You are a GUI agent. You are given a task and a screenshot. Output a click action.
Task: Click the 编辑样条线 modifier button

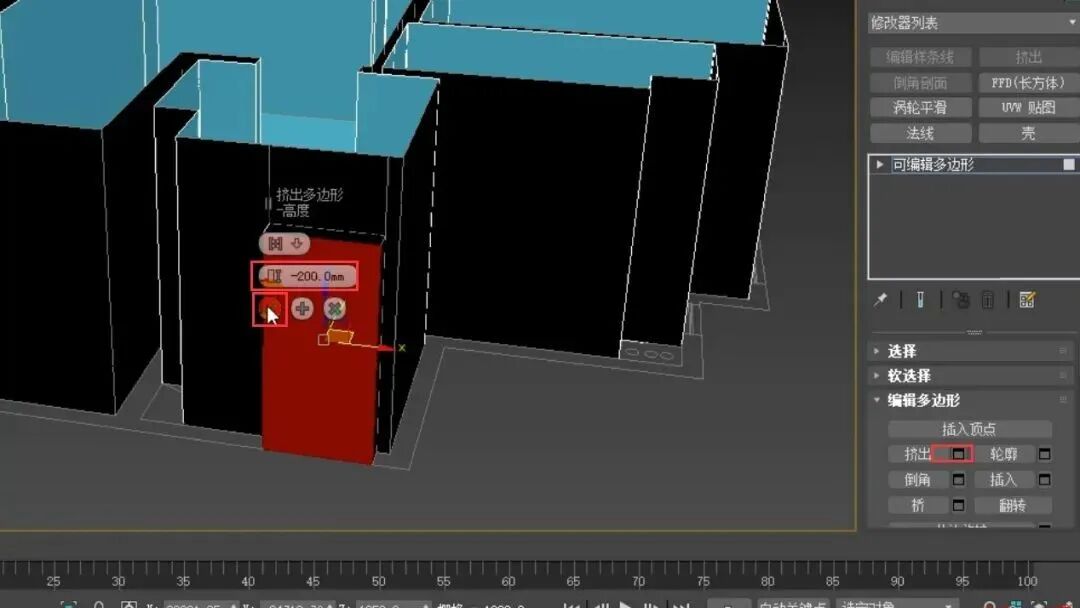pyautogui.click(x=920, y=57)
